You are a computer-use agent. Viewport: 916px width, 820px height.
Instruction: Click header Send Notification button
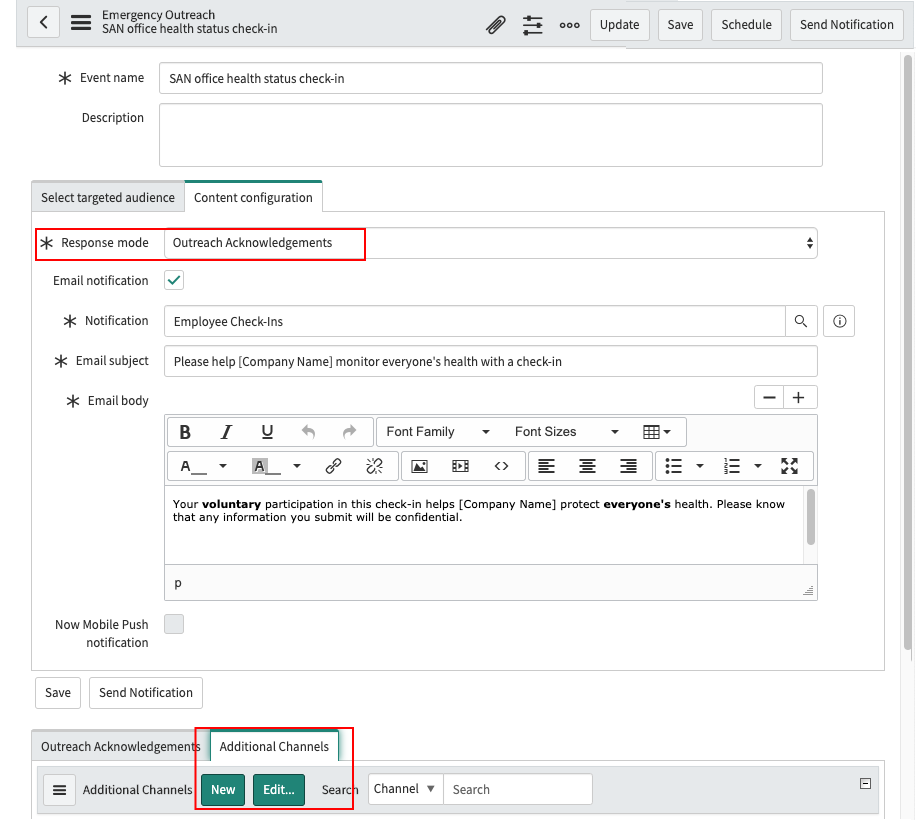pyautogui.click(x=846, y=25)
